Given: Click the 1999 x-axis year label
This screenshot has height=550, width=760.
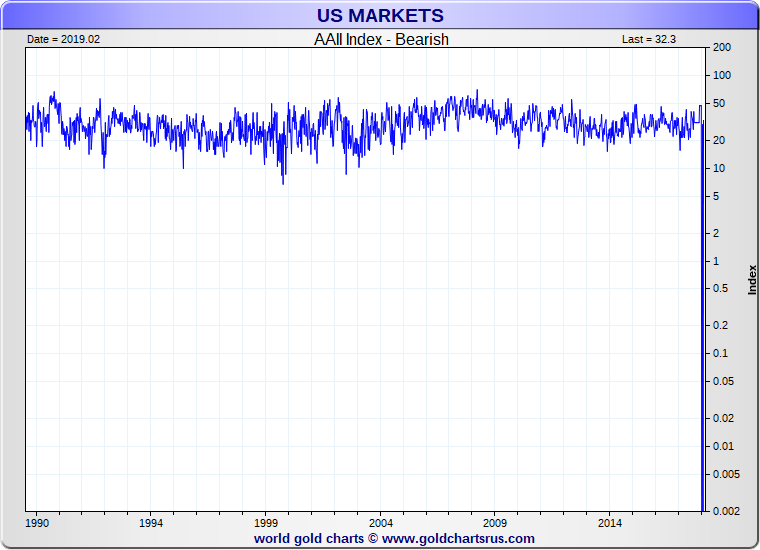Looking at the screenshot, I should click(x=266, y=523).
